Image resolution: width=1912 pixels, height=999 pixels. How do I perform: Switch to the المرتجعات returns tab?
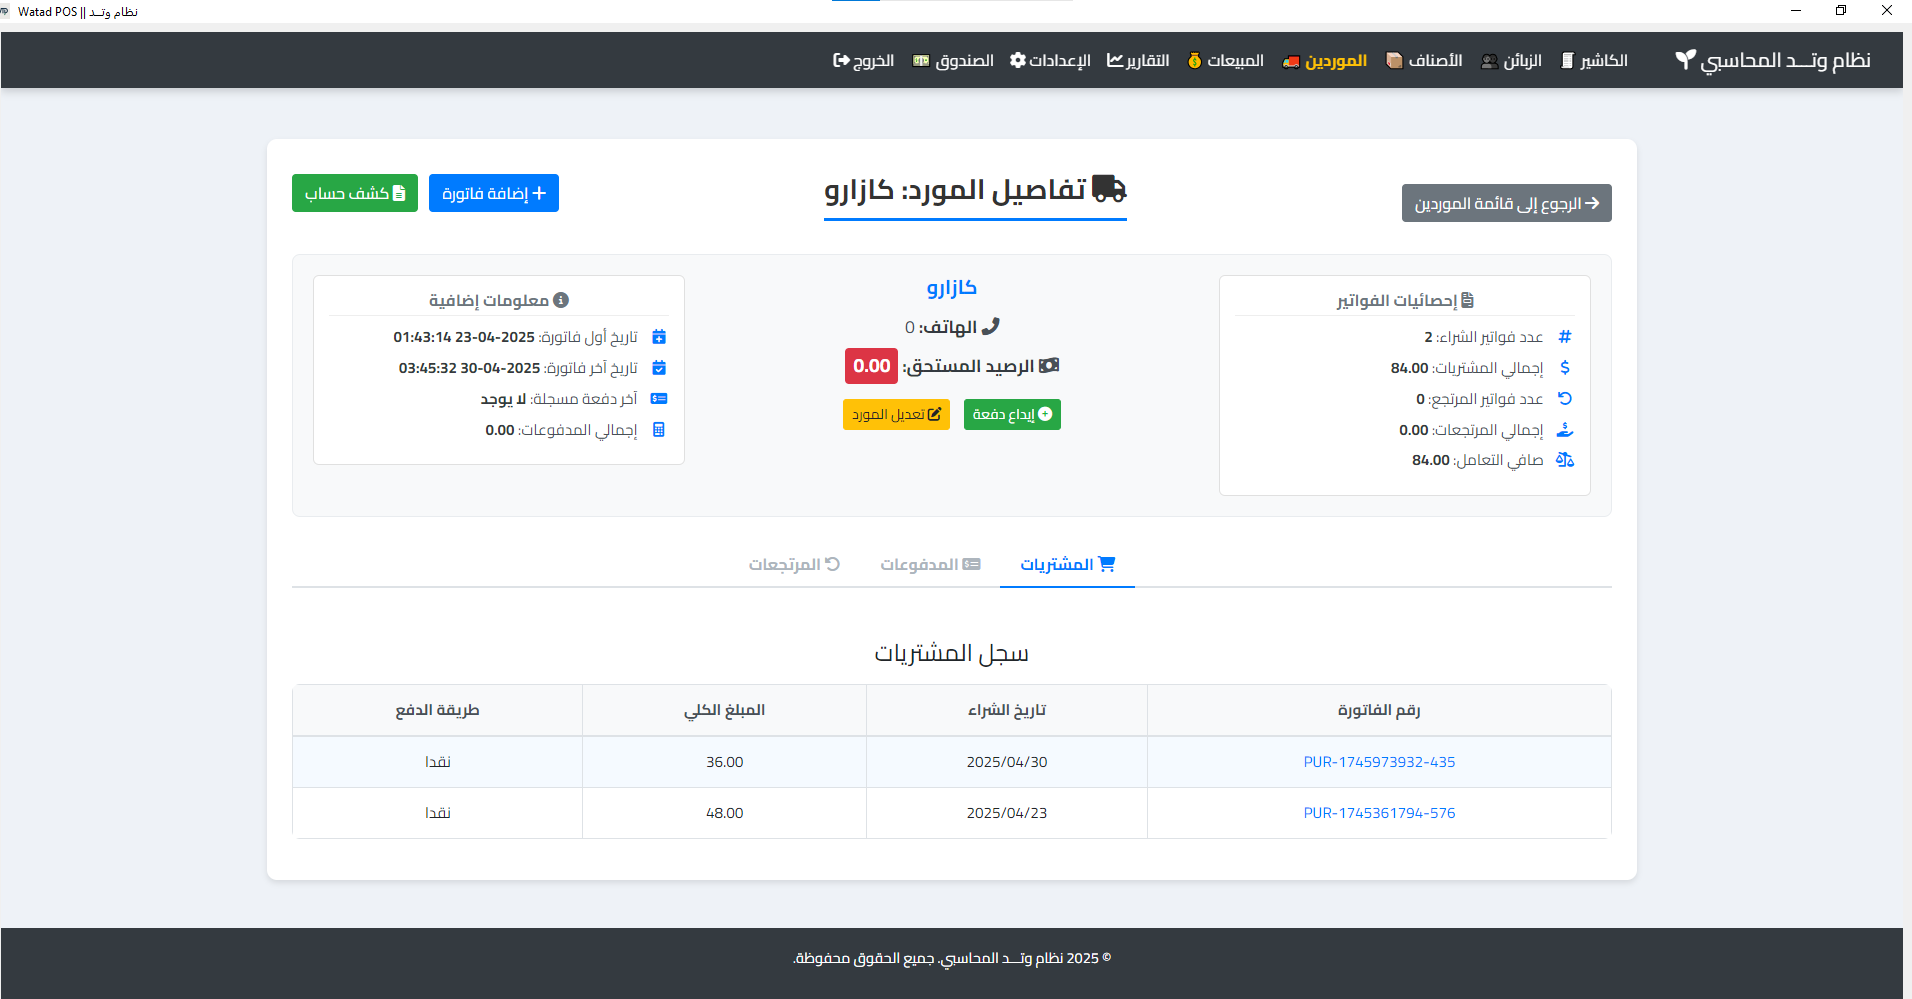[x=794, y=564]
